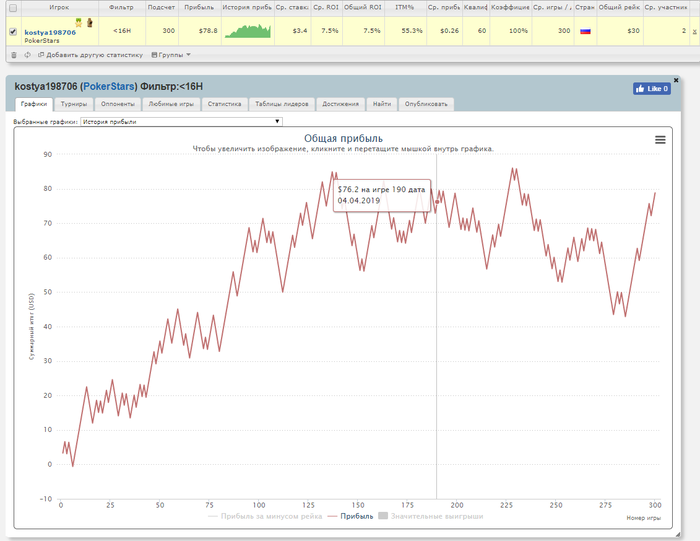Click the $3.4 average stake cell
Viewport: 700px width, 541px height.
point(300,31)
